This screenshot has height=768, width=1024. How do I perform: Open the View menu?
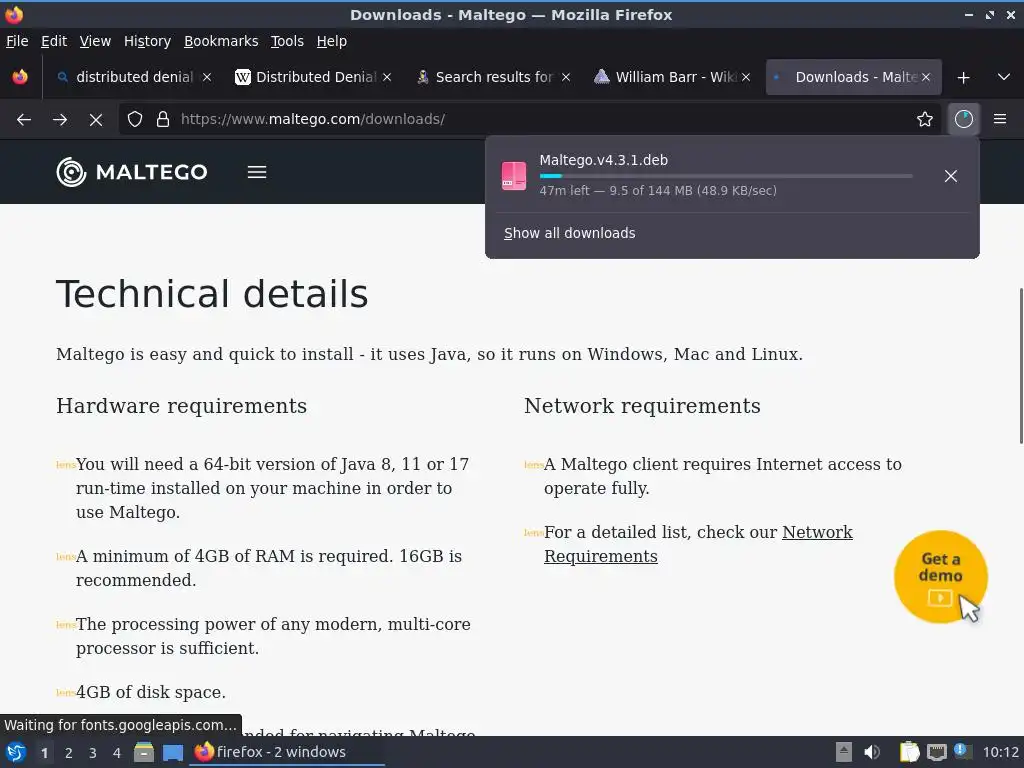tap(95, 41)
